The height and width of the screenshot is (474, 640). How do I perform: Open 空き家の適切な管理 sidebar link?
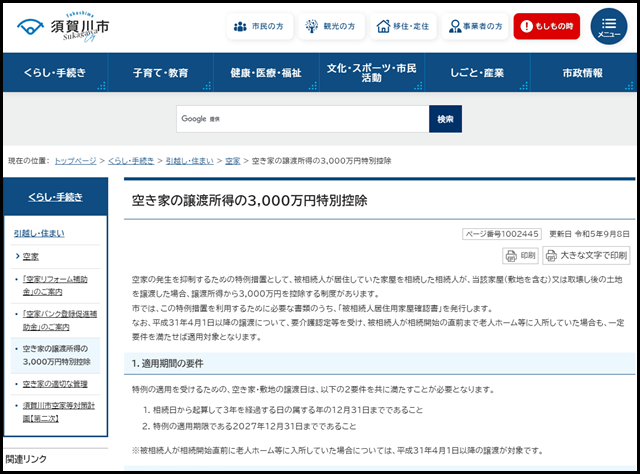pos(55,384)
